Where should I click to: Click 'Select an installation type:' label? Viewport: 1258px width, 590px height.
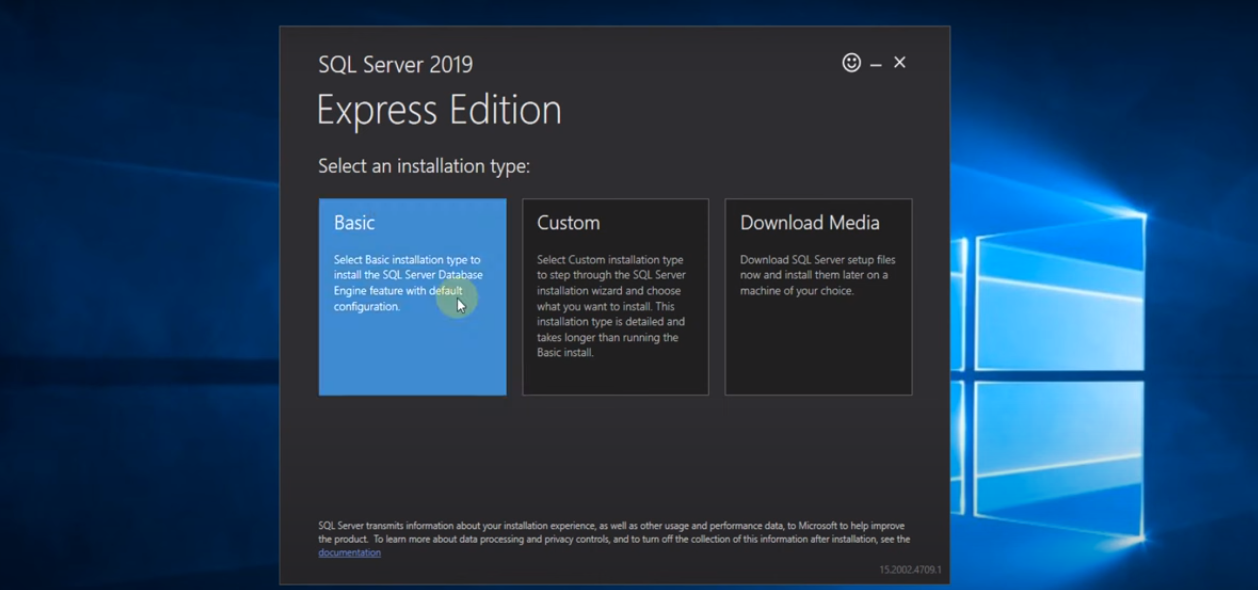(424, 166)
